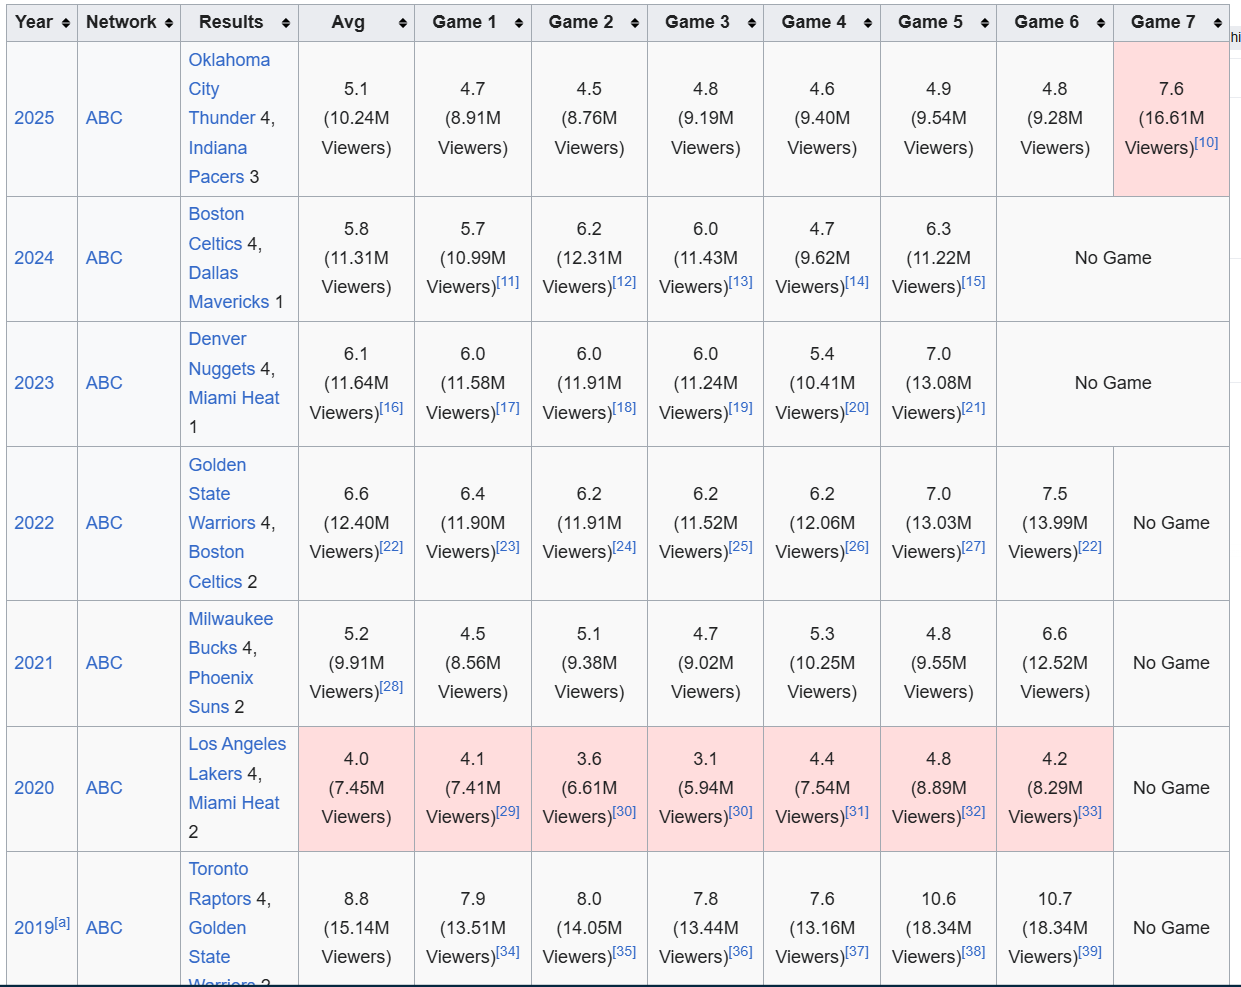Open ABC network link in 2022 row
The image size is (1241, 987).
point(104,523)
